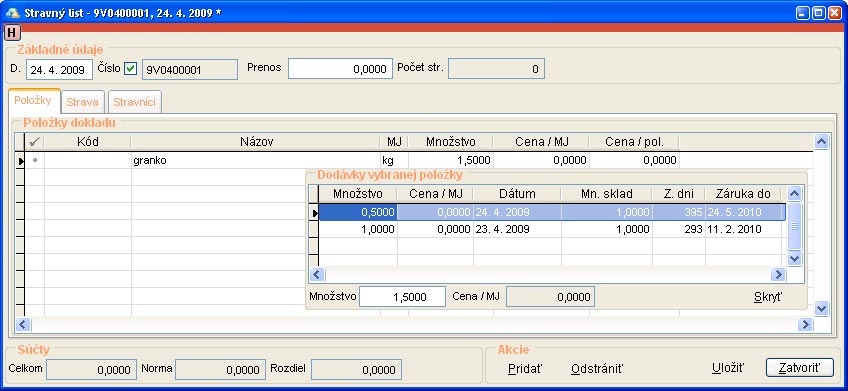
Task: Click left arrow of main horizontal scrollbar
Action: (x=23, y=324)
